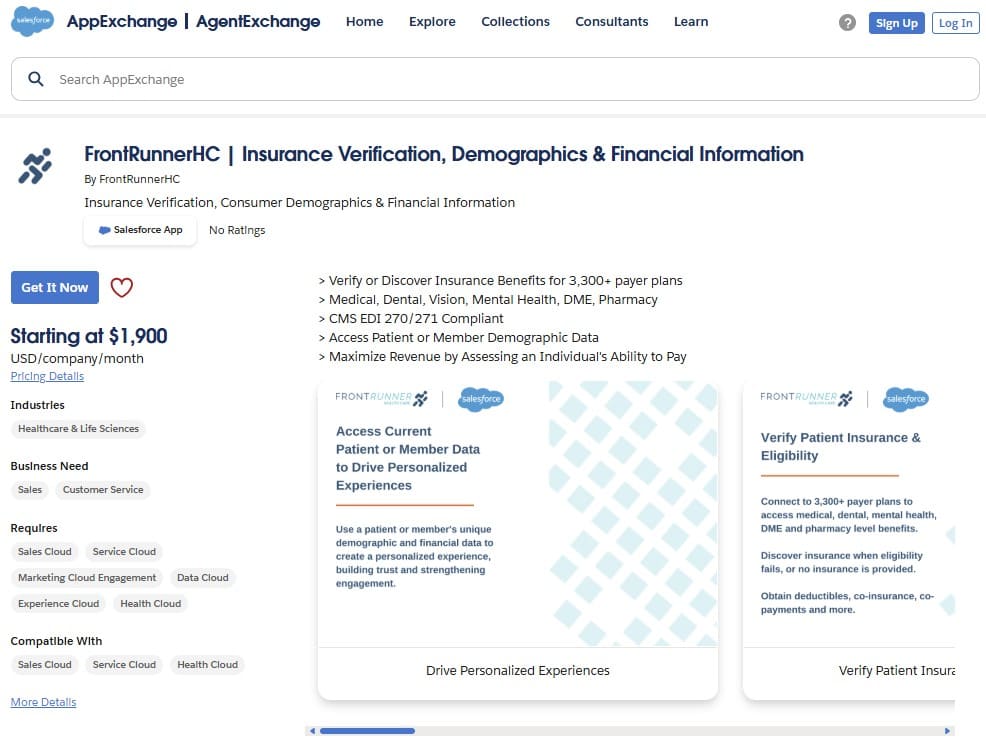The width and height of the screenshot is (986, 743).
Task: Click the CMS EDI 270/271 Compliant line
Action: (x=411, y=319)
